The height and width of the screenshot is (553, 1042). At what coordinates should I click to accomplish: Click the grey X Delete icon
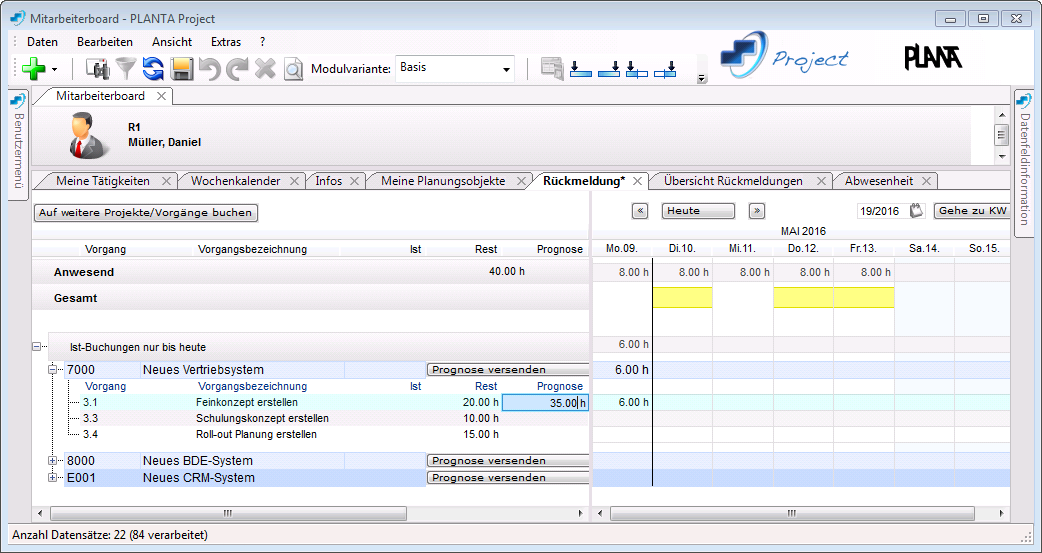(265, 69)
